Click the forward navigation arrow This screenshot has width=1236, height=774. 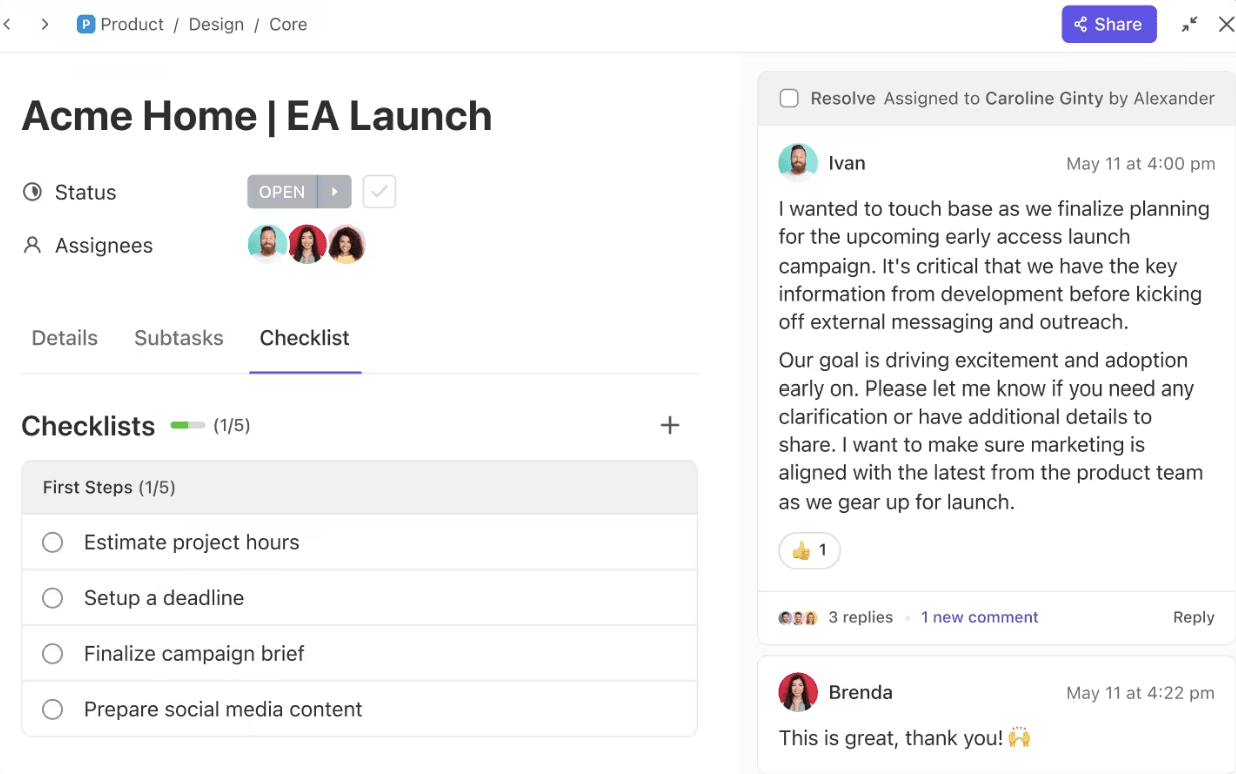pos(44,24)
